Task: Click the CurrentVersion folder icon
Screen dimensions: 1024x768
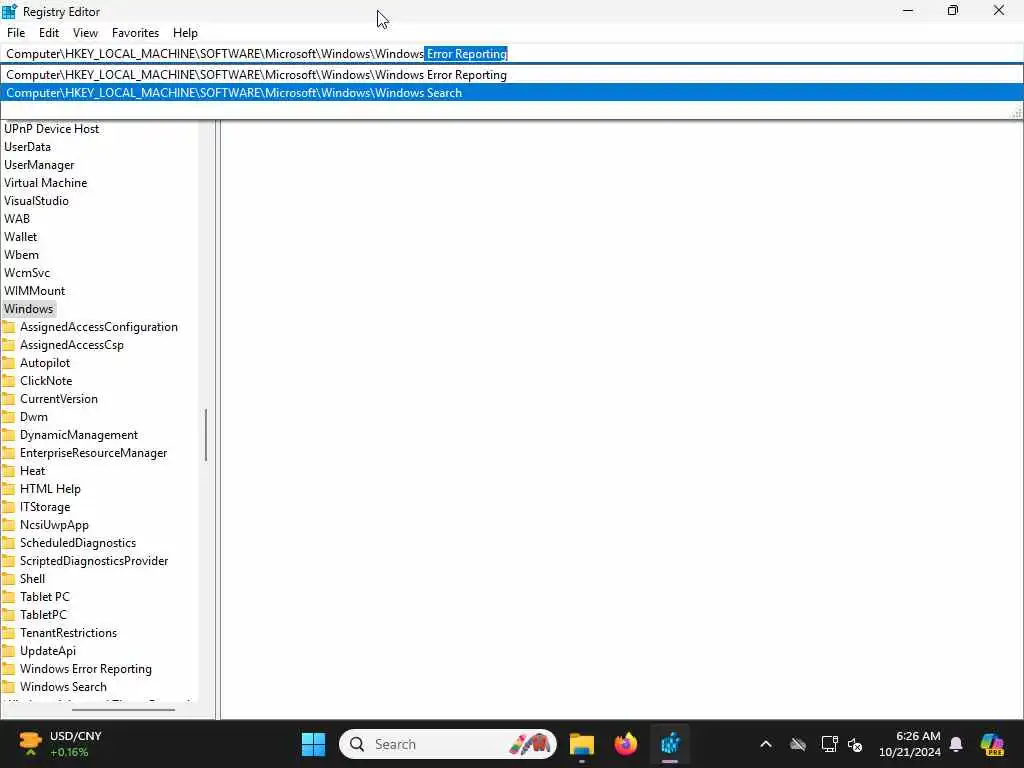Action: (8, 398)
